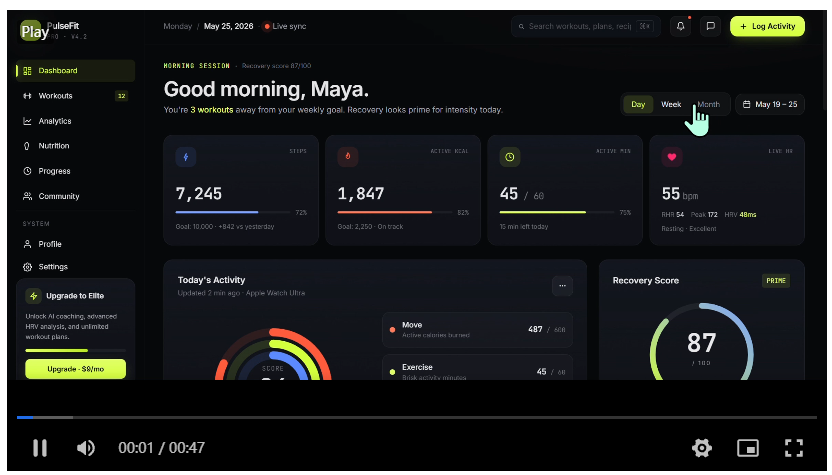This screenshot has height=475, width=832.
Task: Click the May 25, 2026 date text
Action: pyautogui.click(x=229, y=27)
